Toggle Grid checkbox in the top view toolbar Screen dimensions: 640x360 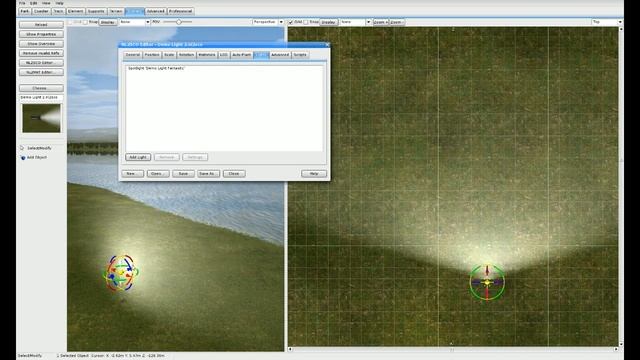[x=291, y=22]
